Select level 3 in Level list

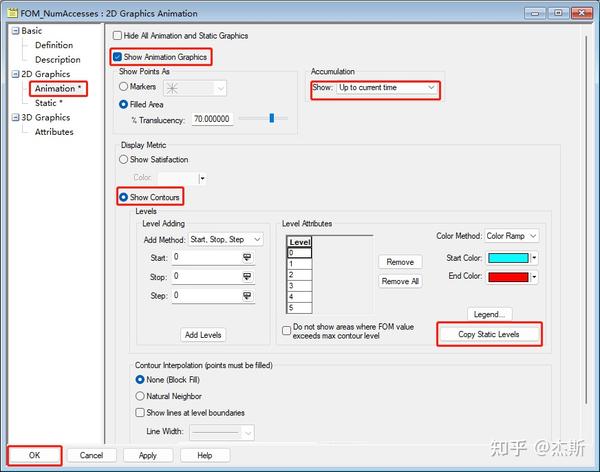300,286
